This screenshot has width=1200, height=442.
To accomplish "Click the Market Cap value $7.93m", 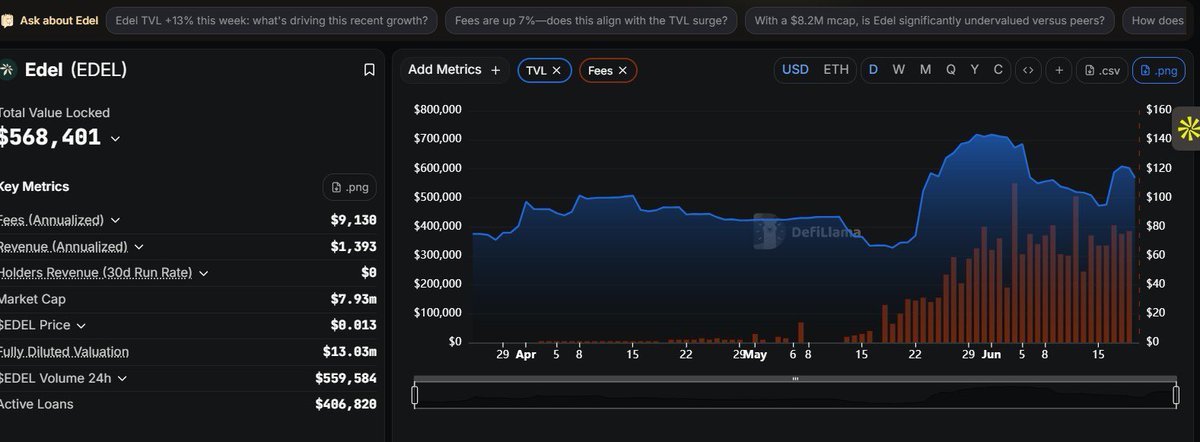I will coord(354,299).
